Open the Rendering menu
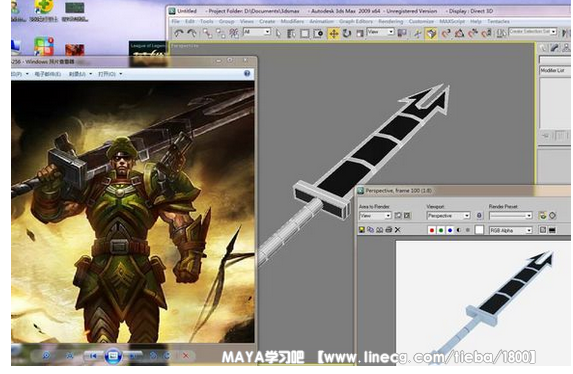Image resolution: width=573 pixels, height=374 pixels. coord(390,22)
